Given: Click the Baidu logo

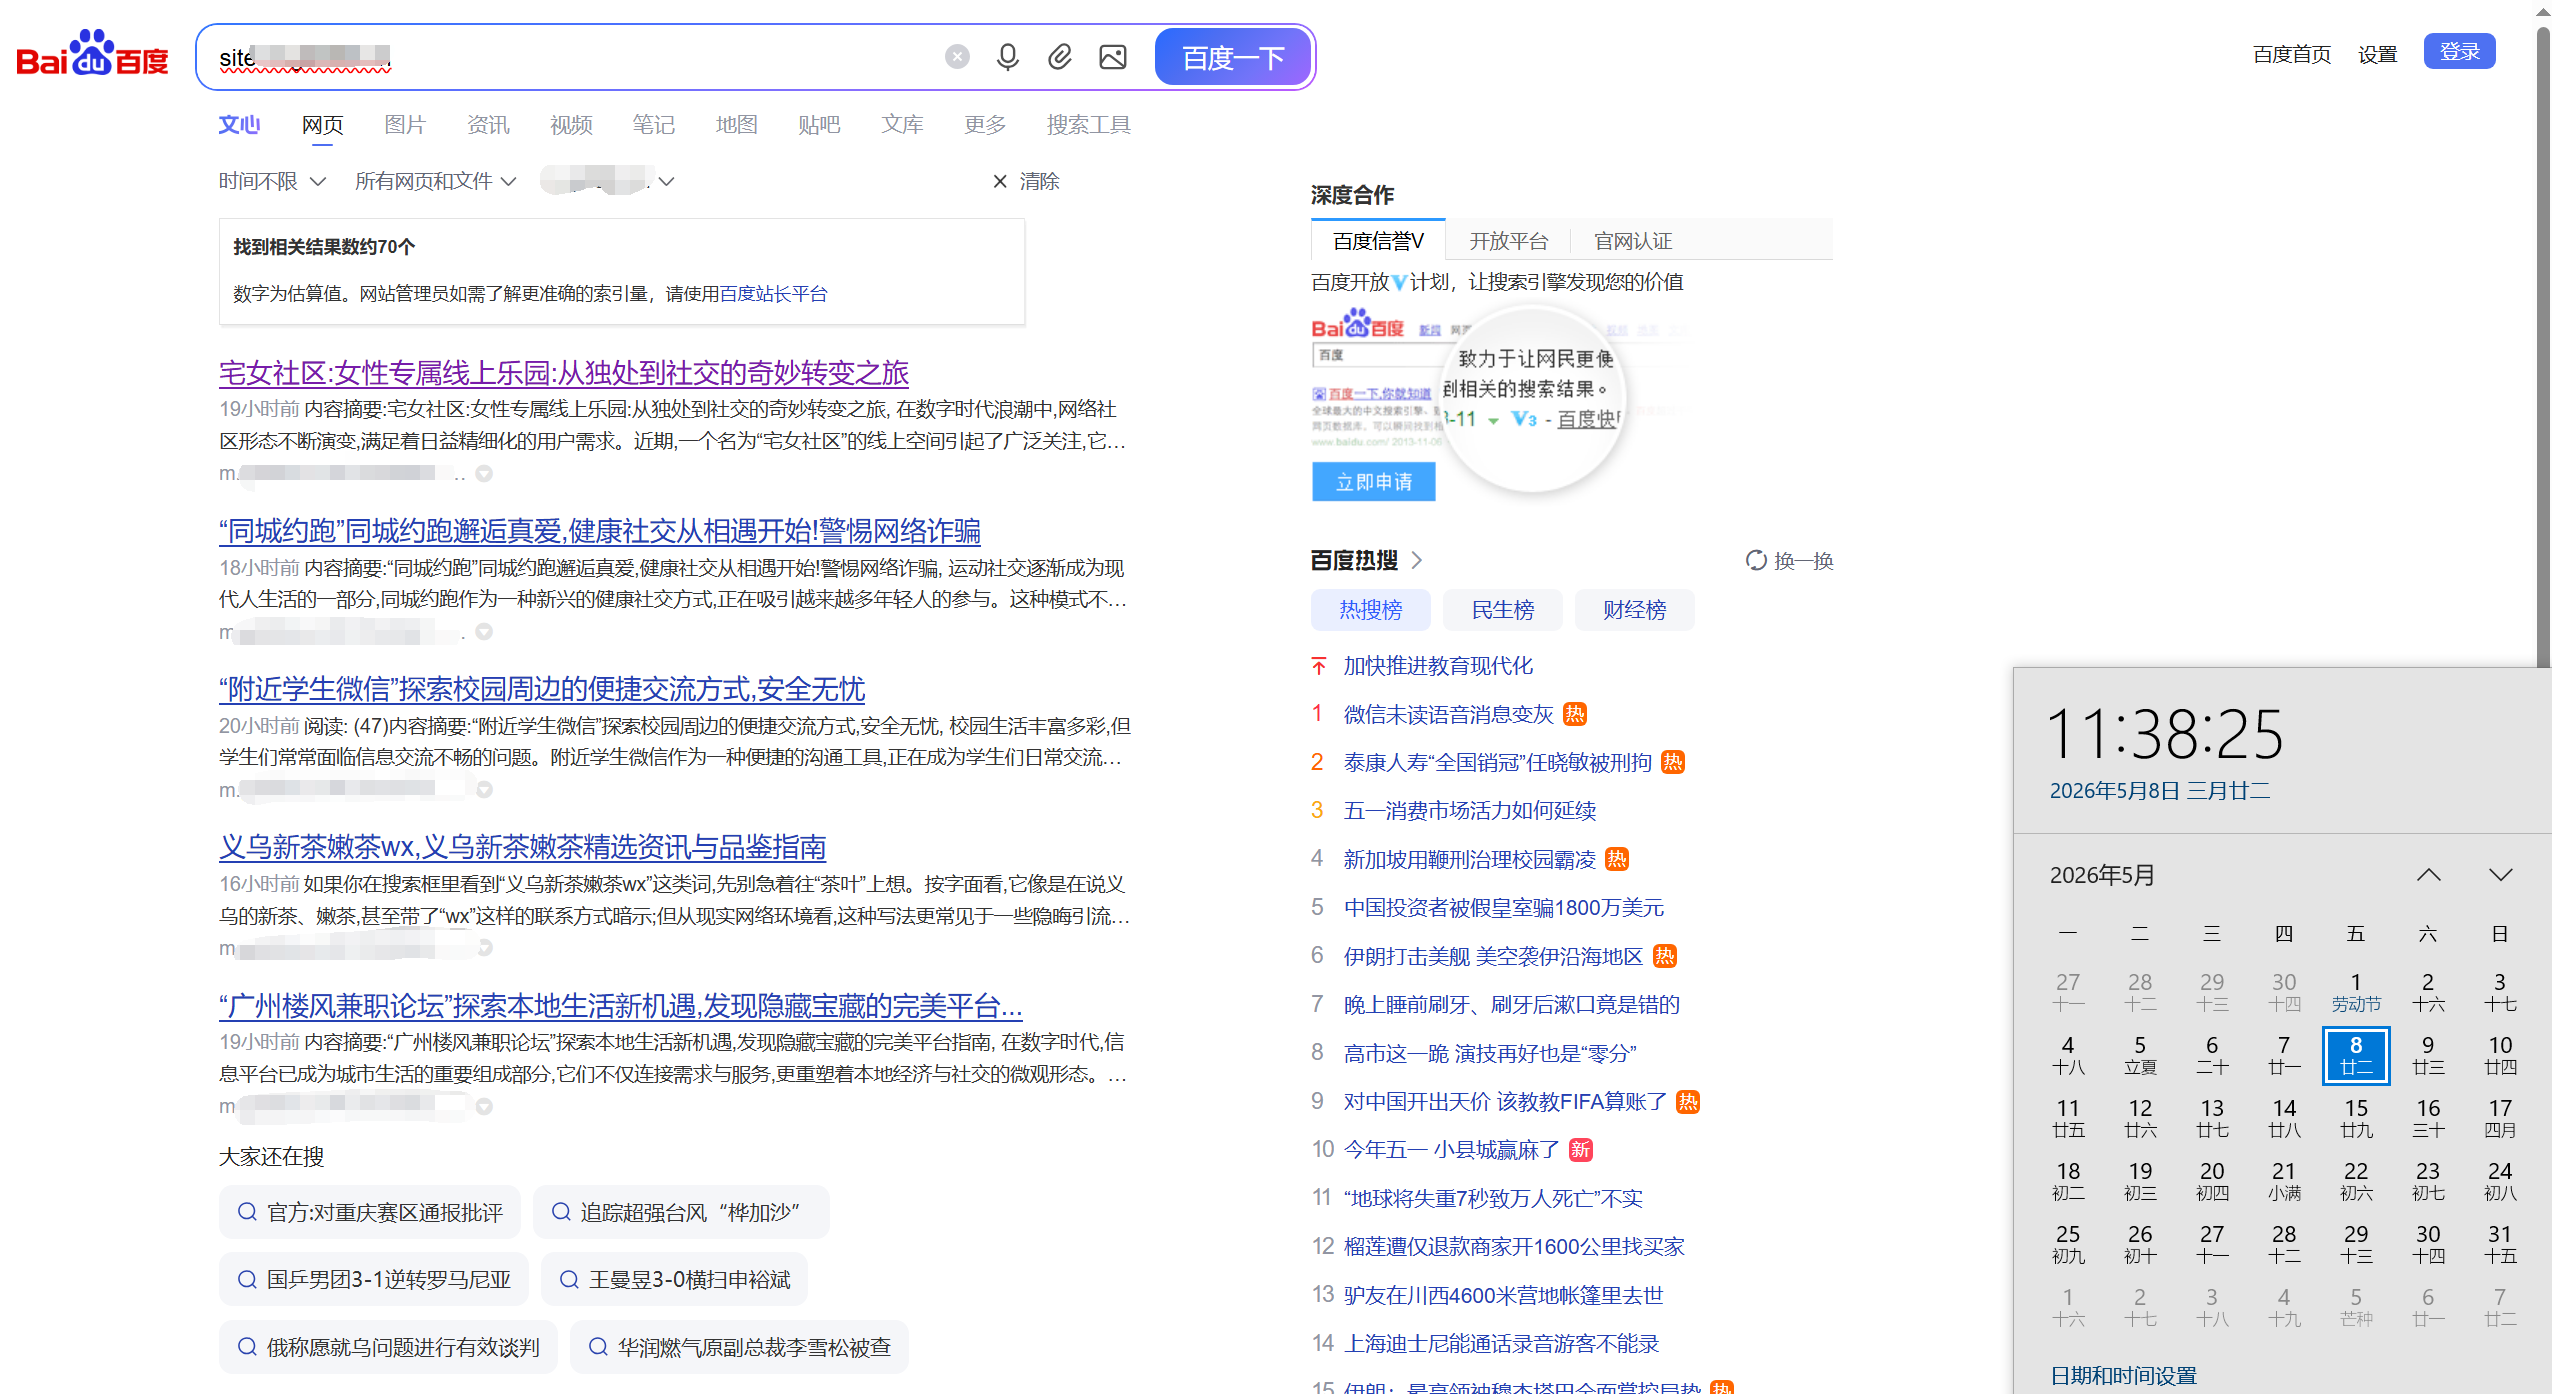Looking at the screenshot, I should pyautogui.click(x=92, y=54).
